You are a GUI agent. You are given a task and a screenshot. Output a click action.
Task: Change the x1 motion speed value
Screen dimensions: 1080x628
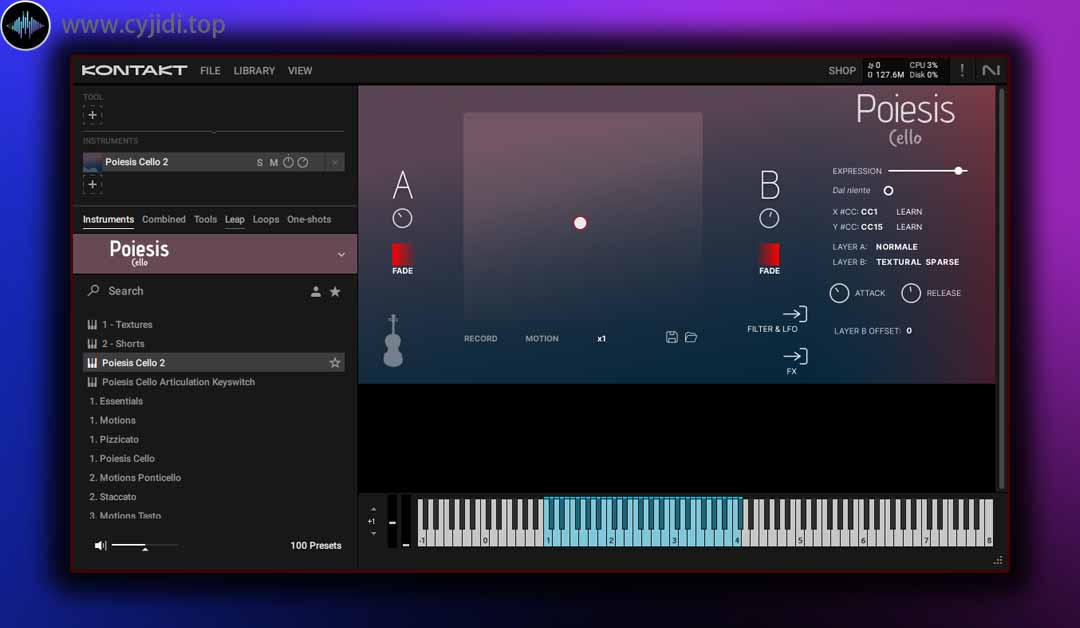pyautogui.click(x=601, y=339)
